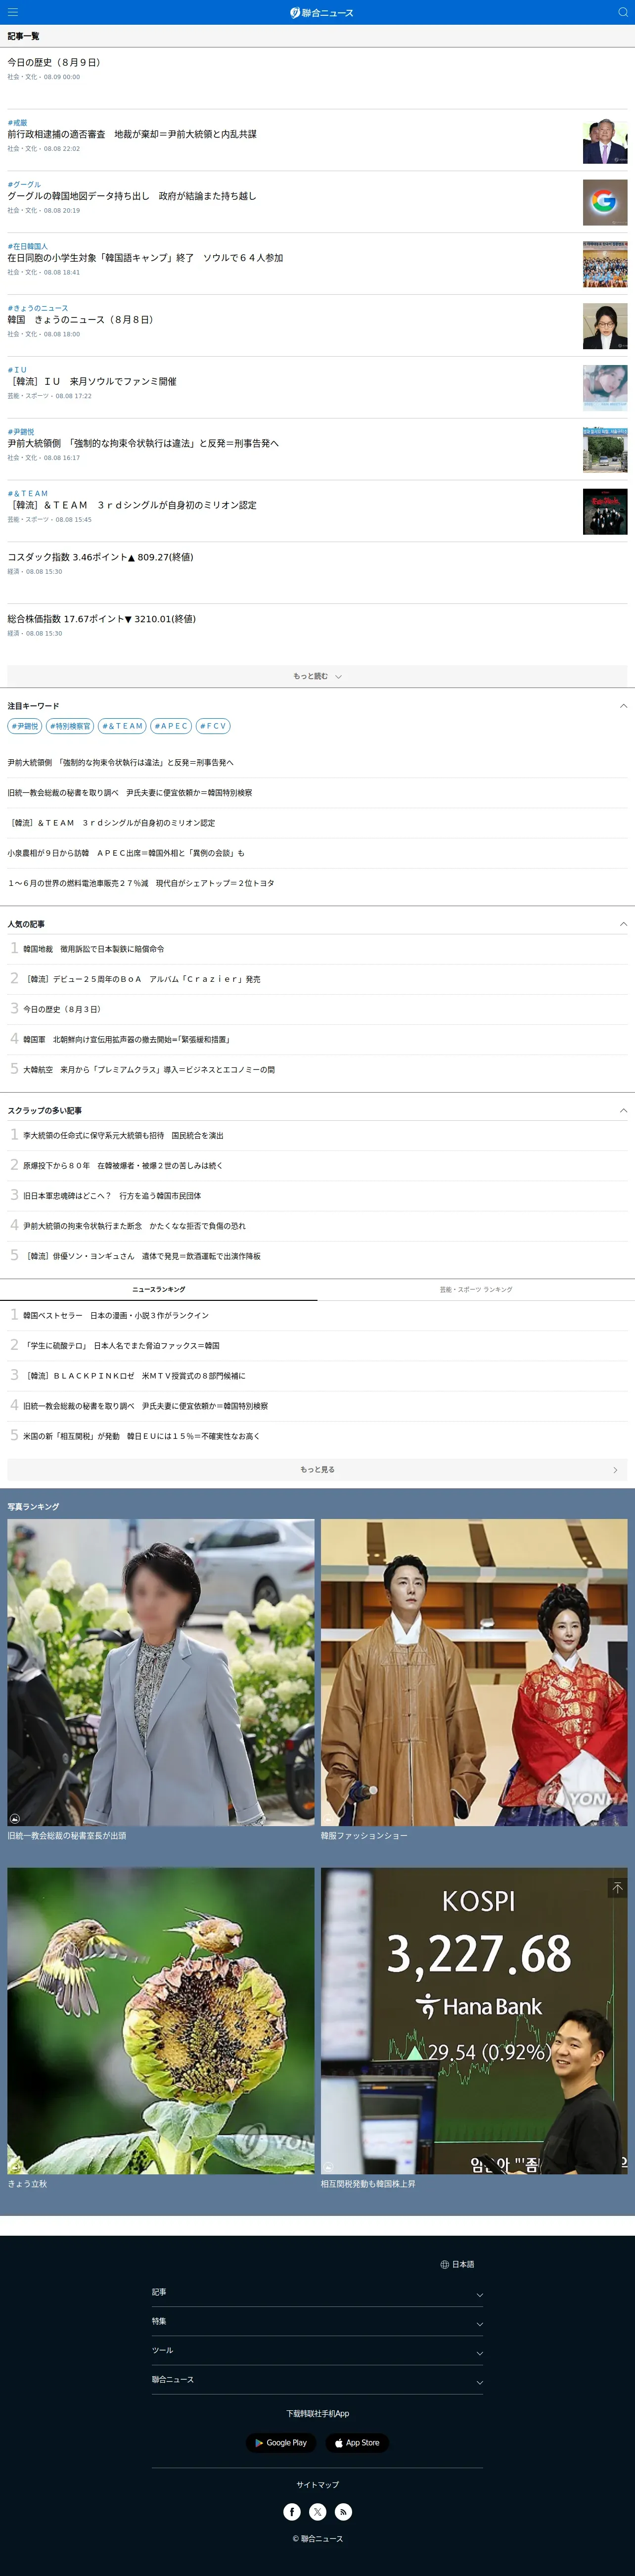Expand the 聯合ニュース footer menu
Screen dimensions: 635x2576
tap(317, 2379)
